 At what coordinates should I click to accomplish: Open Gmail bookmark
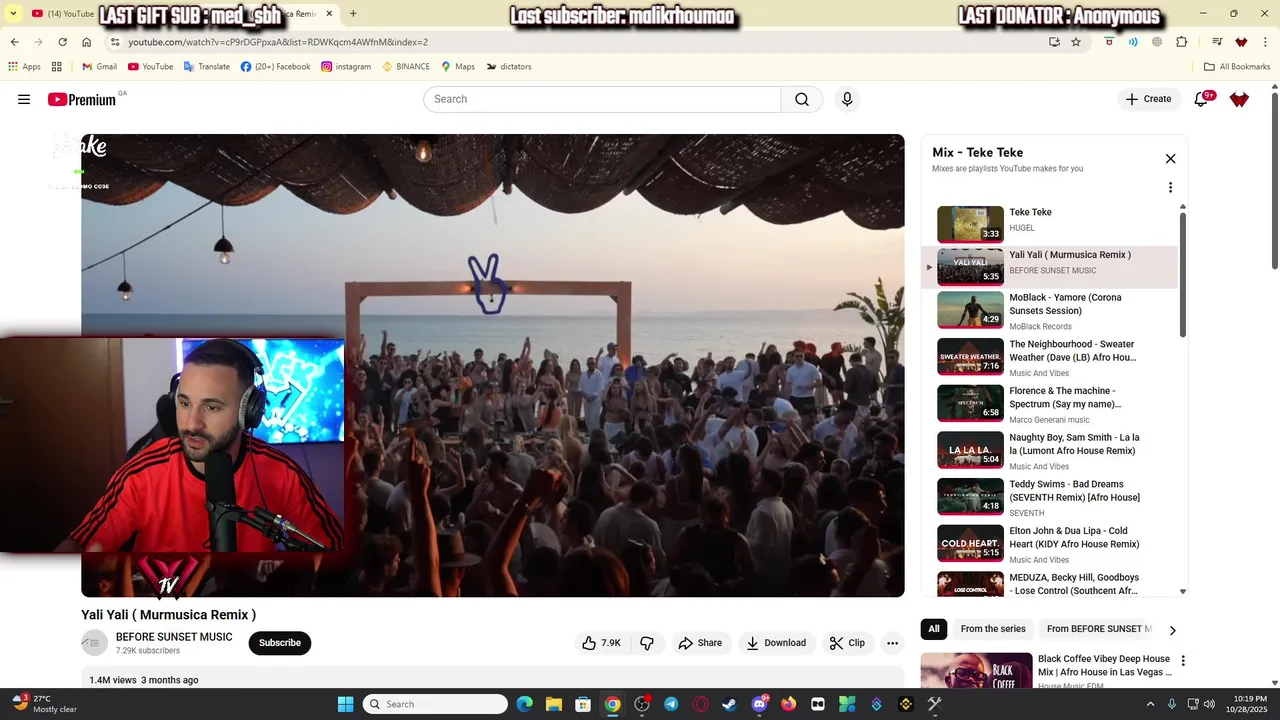99,67
